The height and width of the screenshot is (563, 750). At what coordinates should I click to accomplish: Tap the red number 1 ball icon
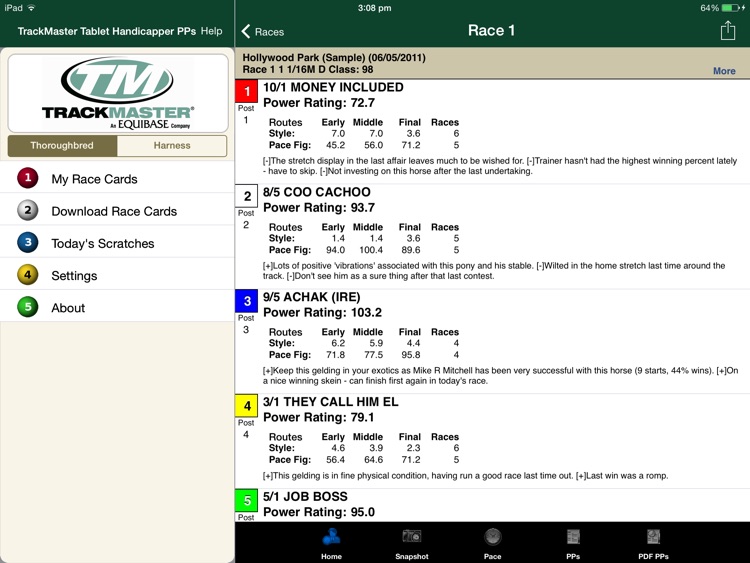[x=28, y=178]
